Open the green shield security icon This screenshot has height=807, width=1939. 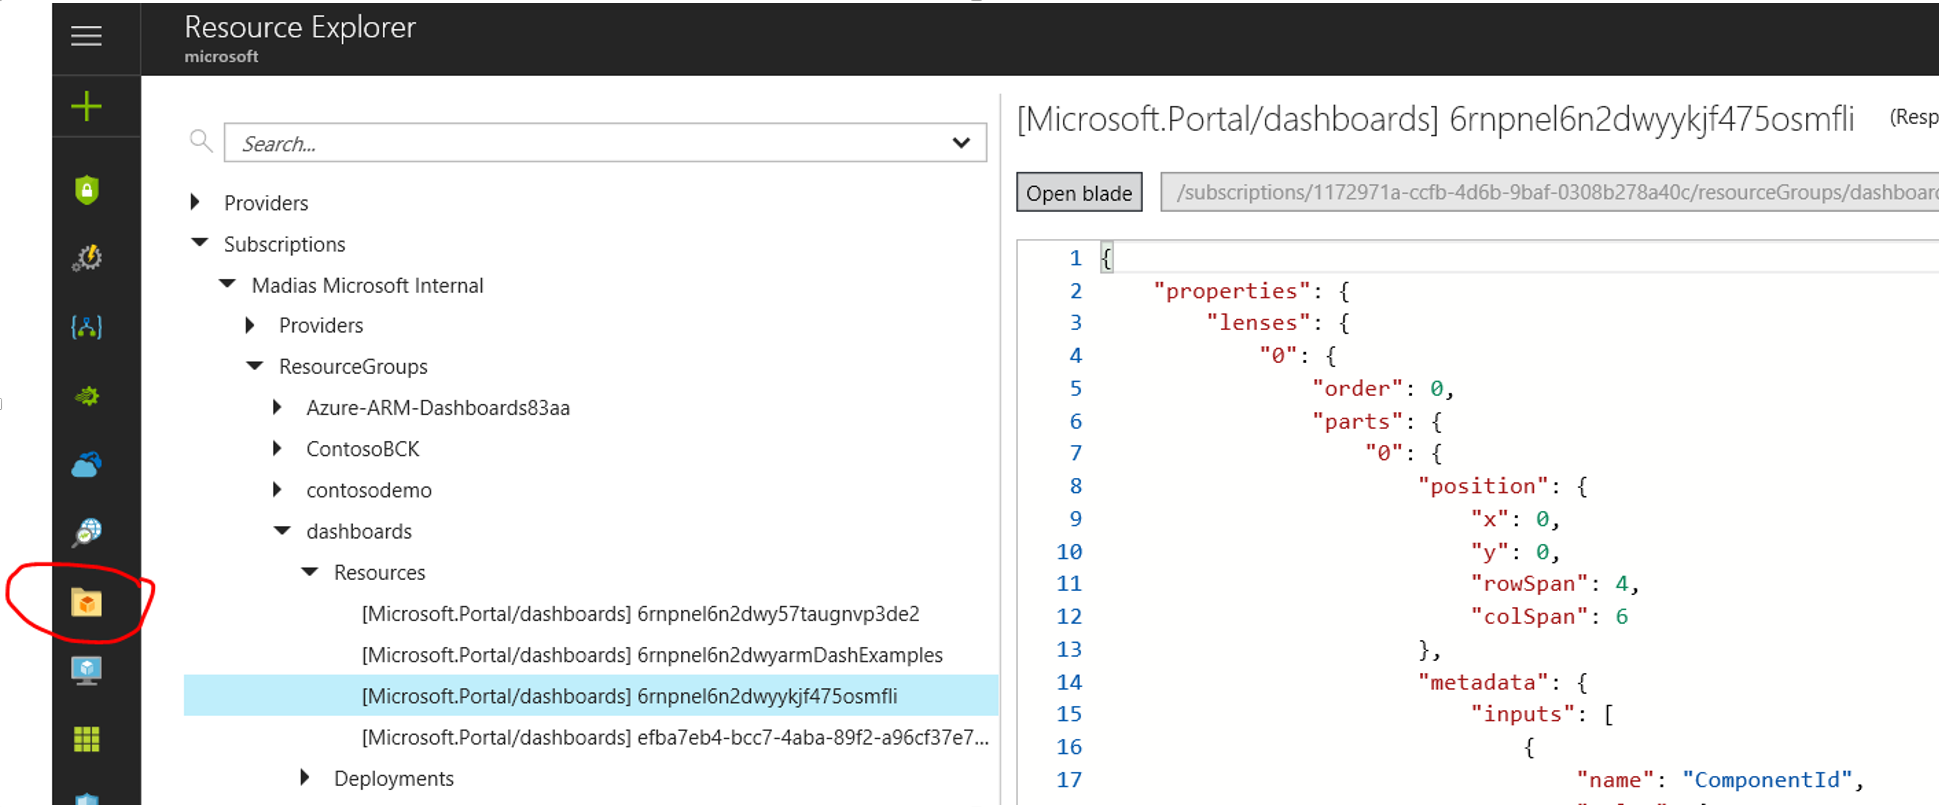87,190
